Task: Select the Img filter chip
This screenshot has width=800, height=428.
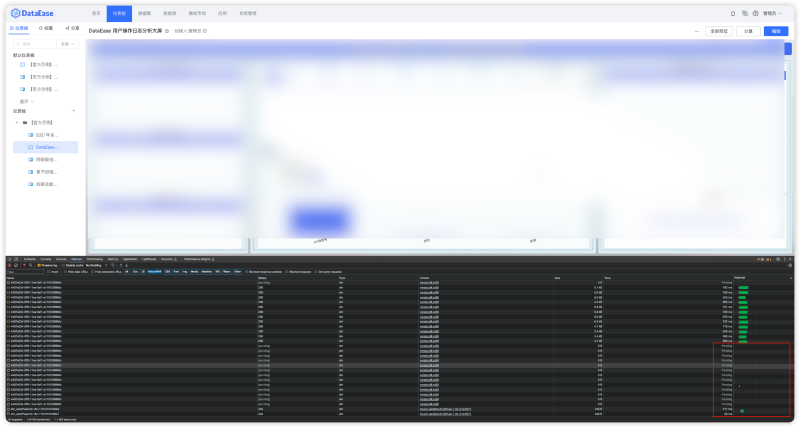Action: tap(185, 272)
